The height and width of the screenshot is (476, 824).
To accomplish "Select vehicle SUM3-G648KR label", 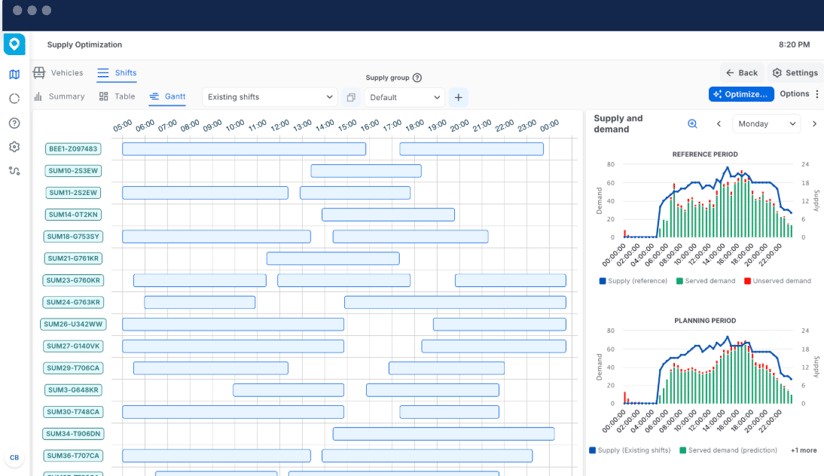I will pos(73,390).
